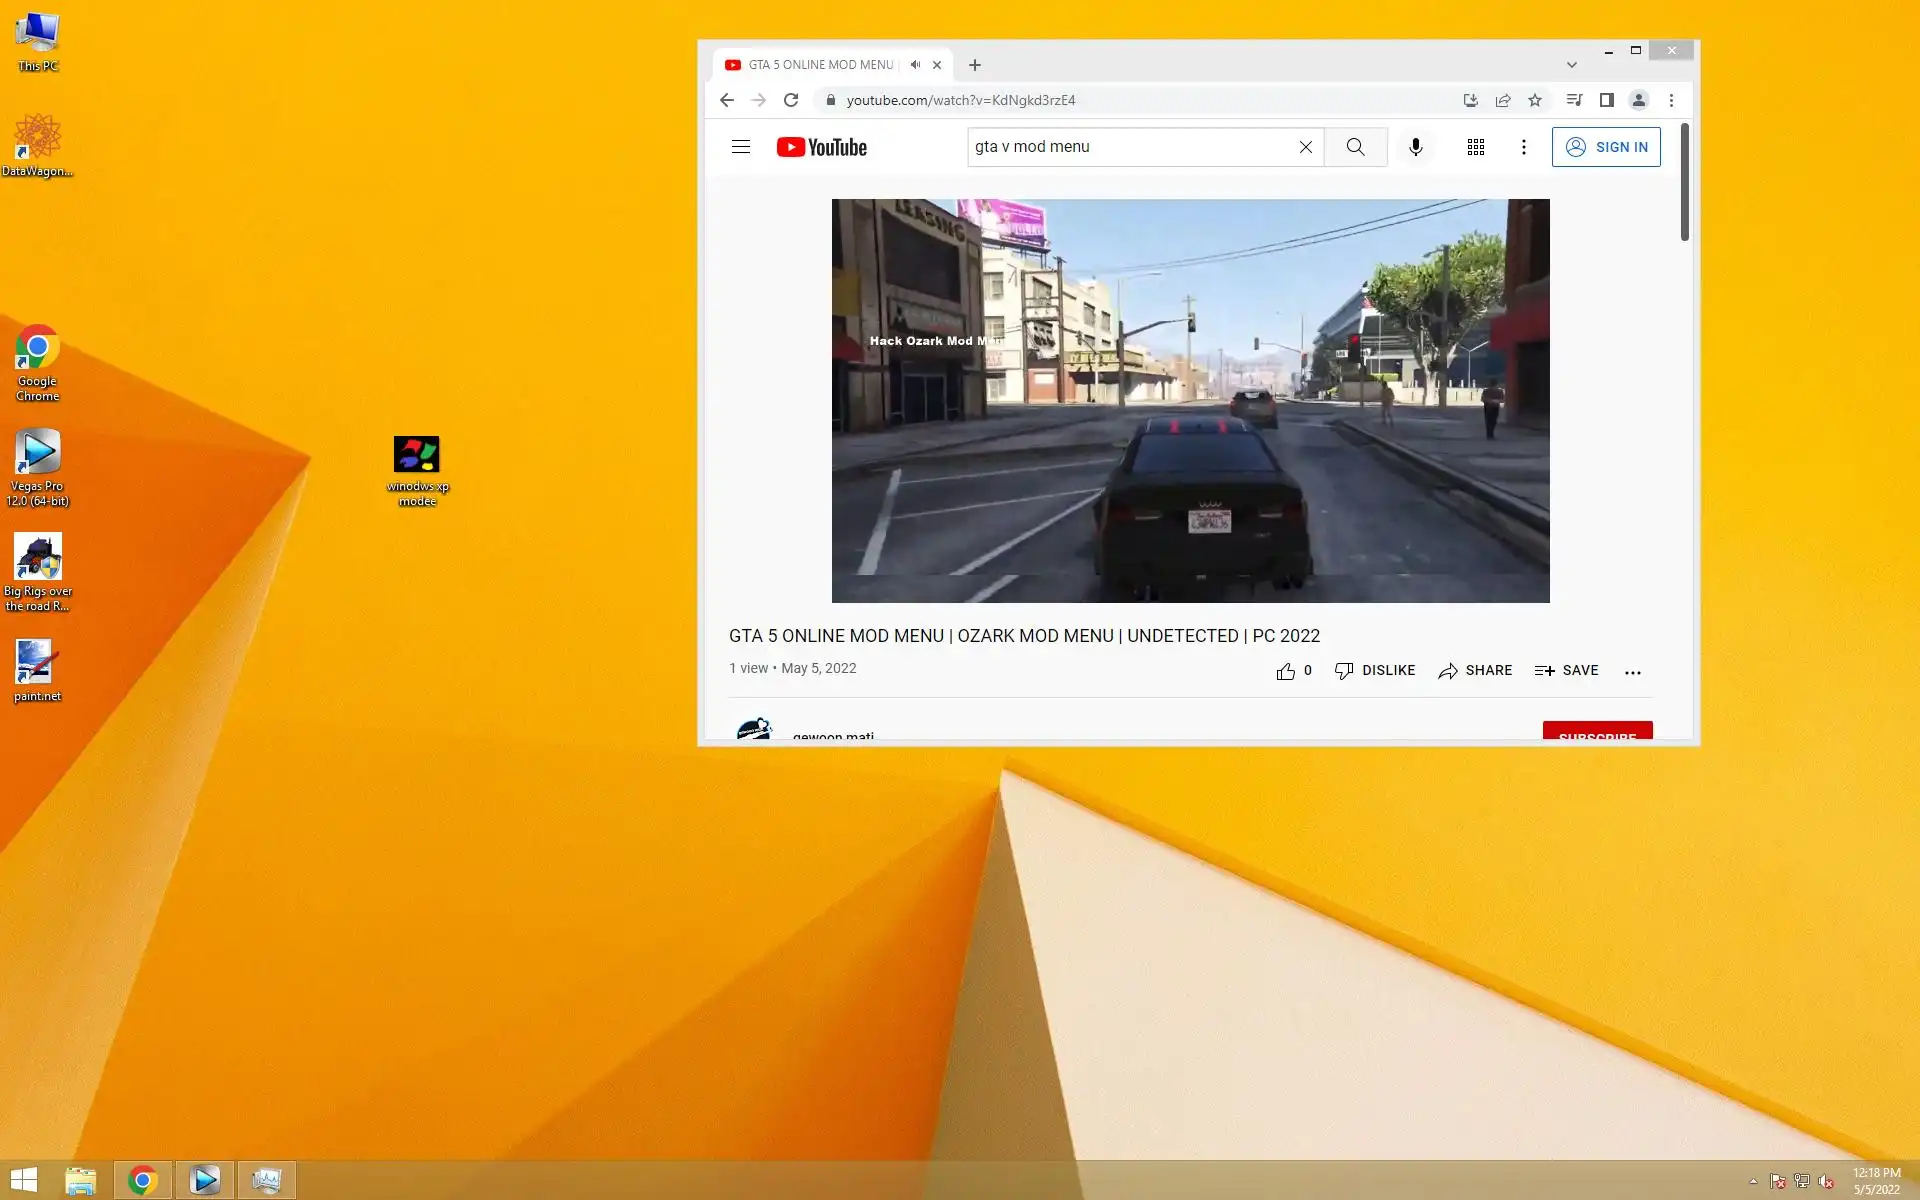
Task: Open YouTube hamburger guide menu
Action: coord(740,147)
